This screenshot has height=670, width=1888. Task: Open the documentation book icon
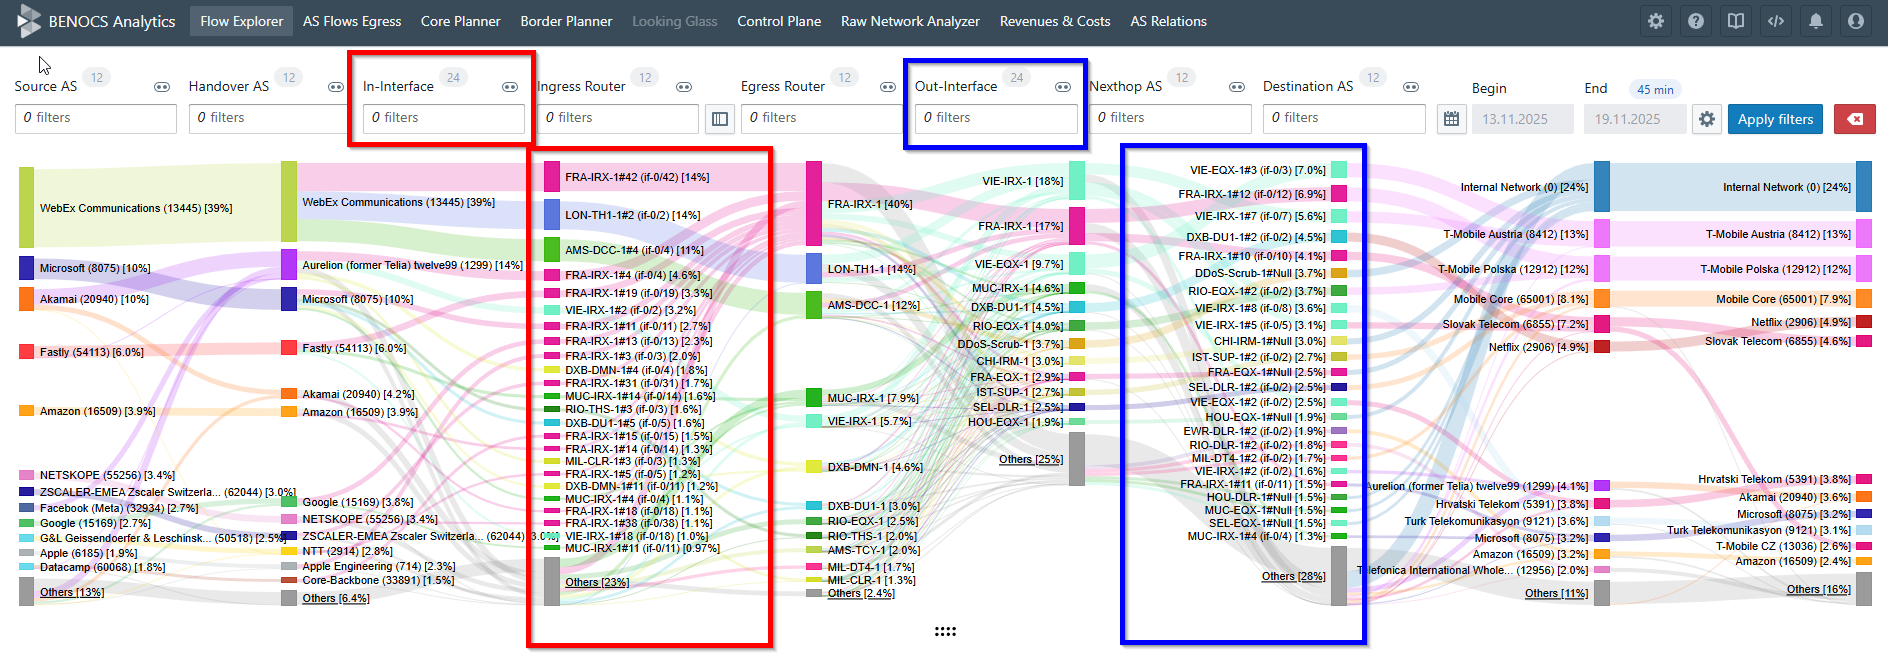tap(1736, 21)
